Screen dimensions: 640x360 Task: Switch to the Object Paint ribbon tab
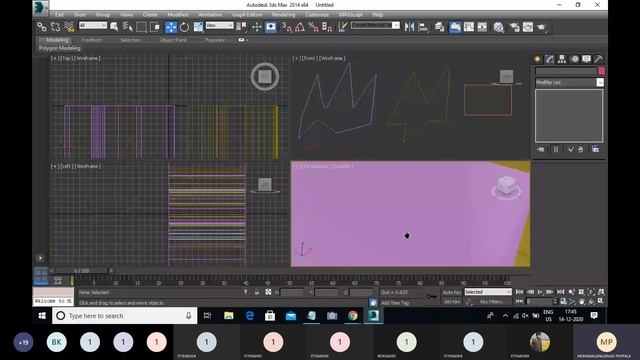click(173, 40)
